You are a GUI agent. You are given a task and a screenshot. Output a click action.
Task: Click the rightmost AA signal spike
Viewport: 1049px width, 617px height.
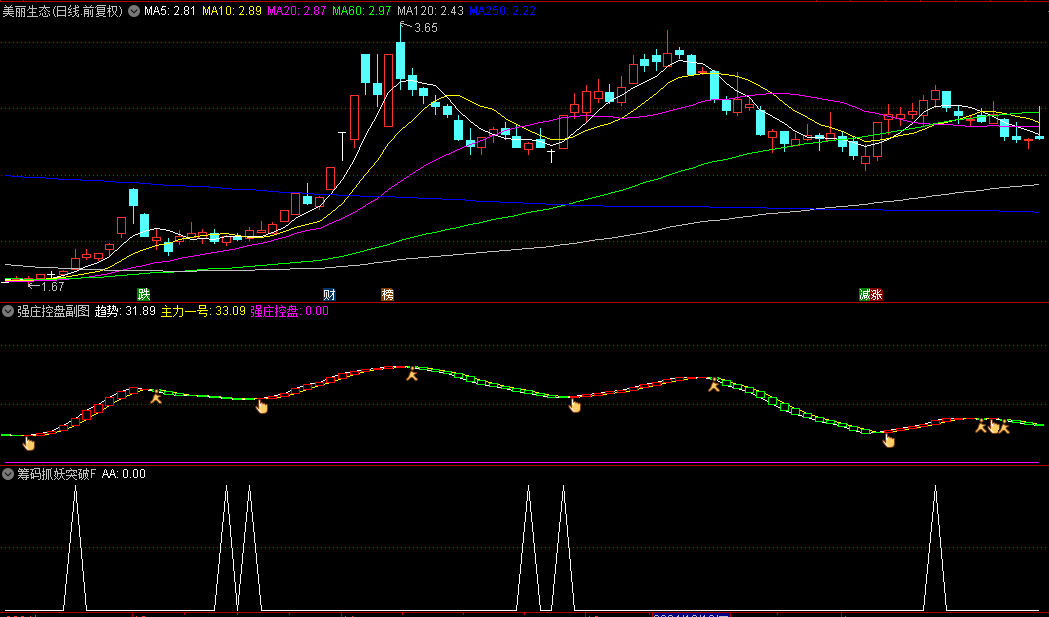(935, 547)
